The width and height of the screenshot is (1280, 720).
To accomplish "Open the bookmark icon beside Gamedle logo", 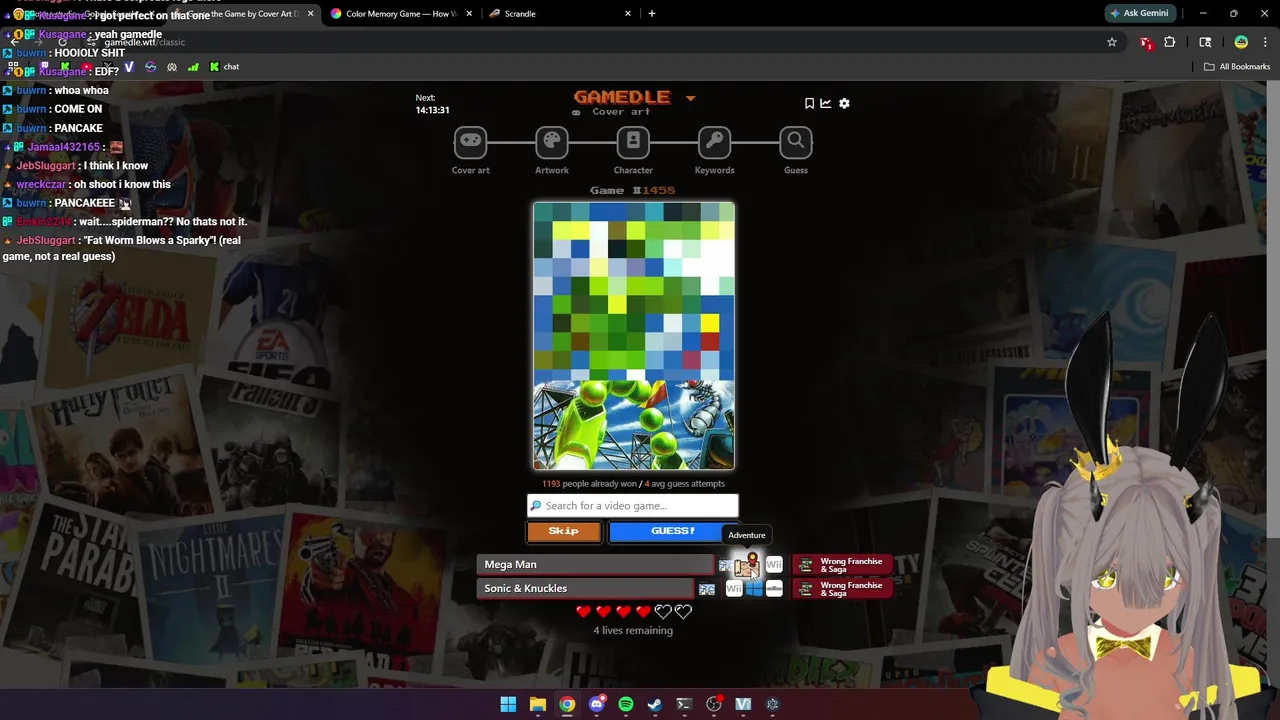I will [809, 103].
